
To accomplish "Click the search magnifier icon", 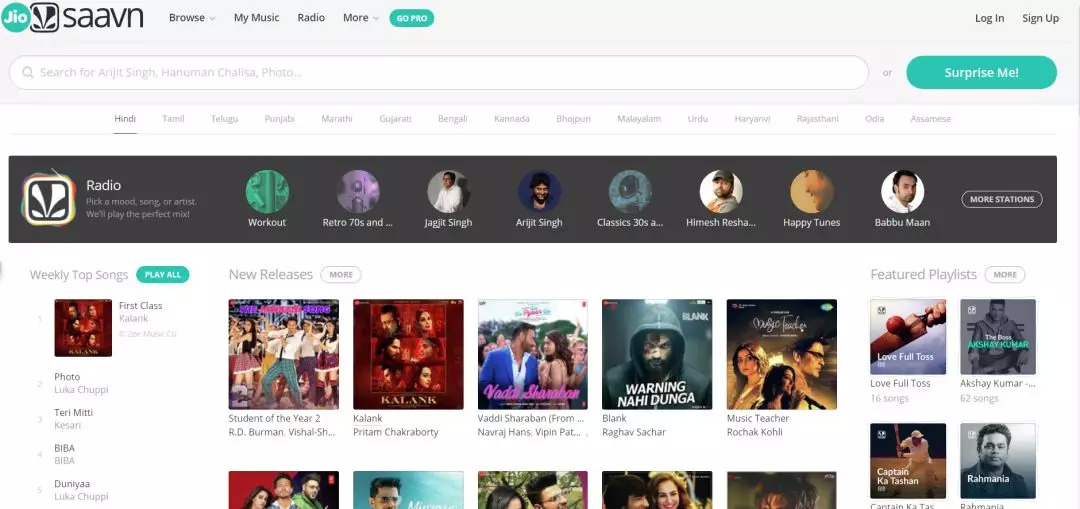I will (28, 72).
